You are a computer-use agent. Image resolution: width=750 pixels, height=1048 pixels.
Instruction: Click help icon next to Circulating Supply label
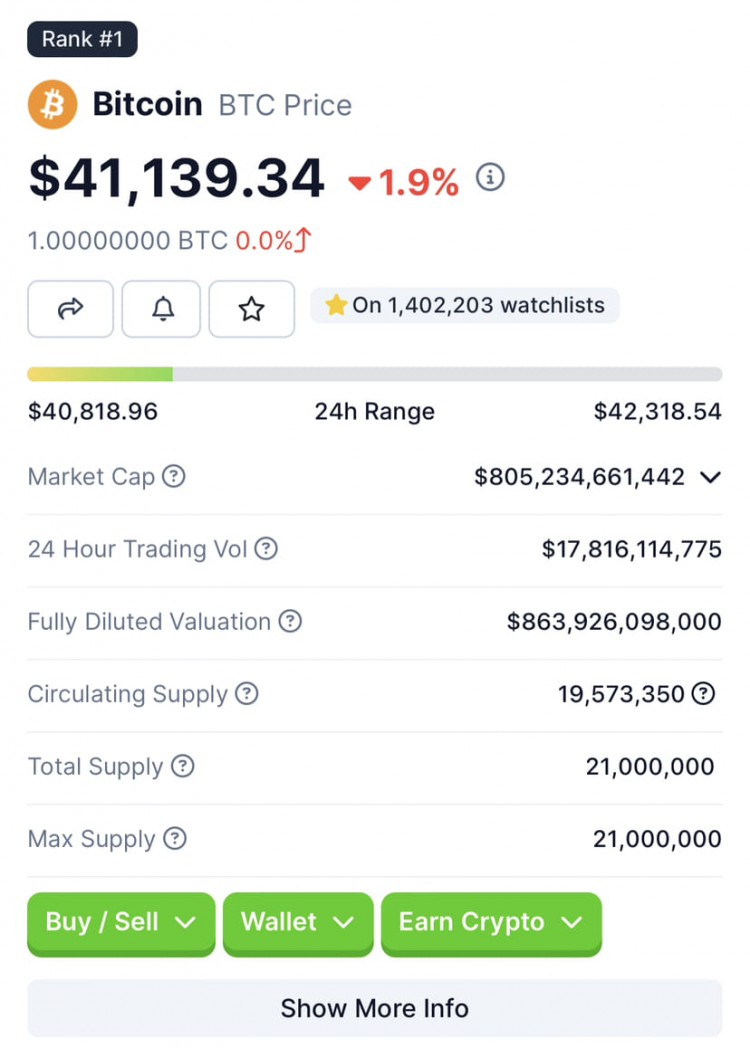pyautogui.click(x=247, y=694)
